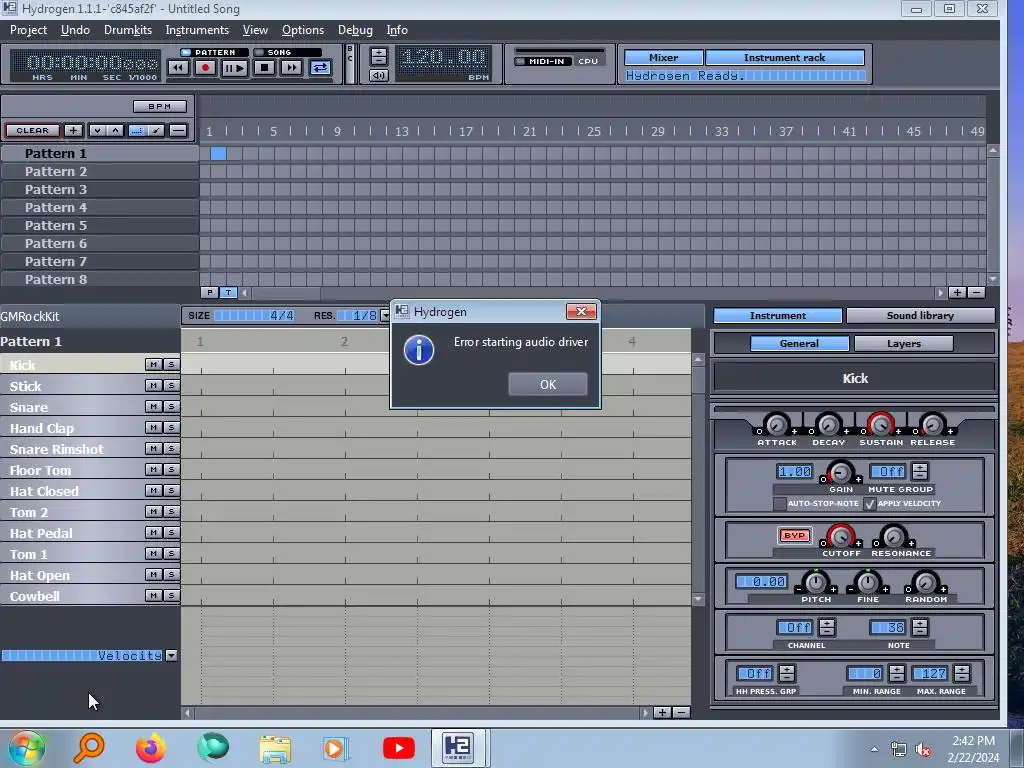Open the Options menu
The height and width of the screenshot is (768, 1024).
(x=302, y=30)
